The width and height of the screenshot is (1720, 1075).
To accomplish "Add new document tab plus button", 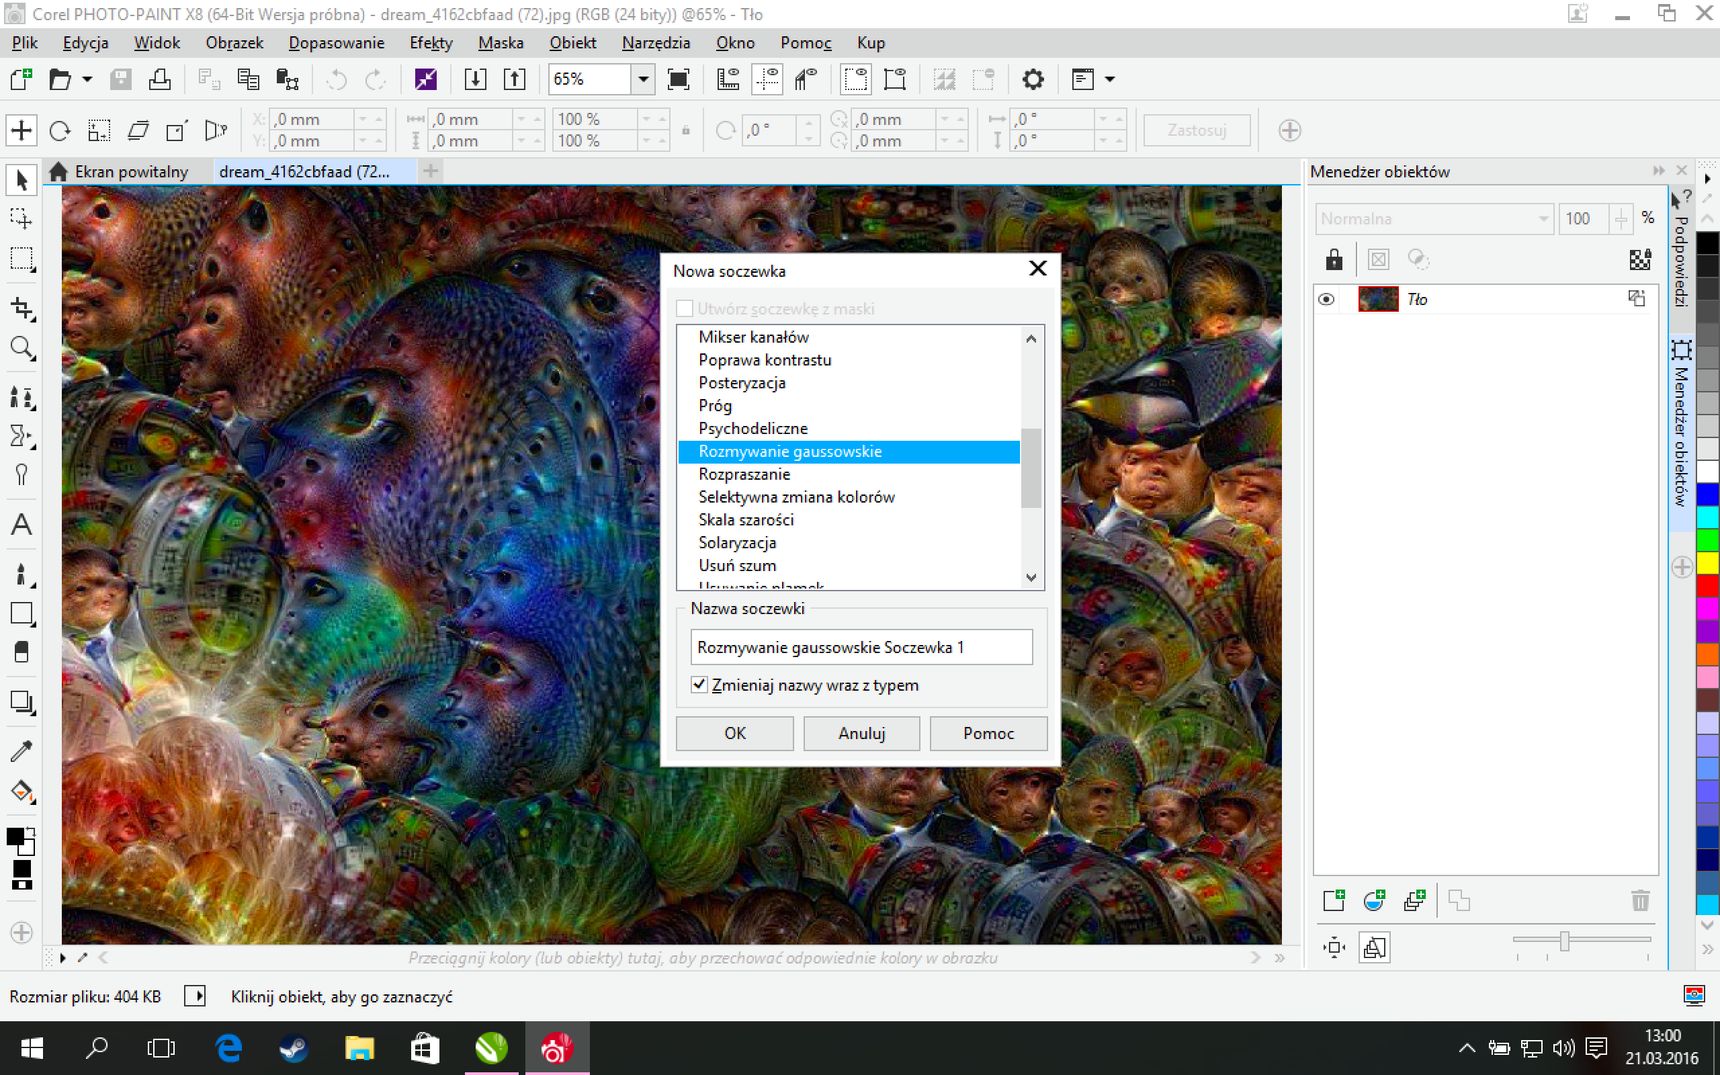I will (431, 171).
